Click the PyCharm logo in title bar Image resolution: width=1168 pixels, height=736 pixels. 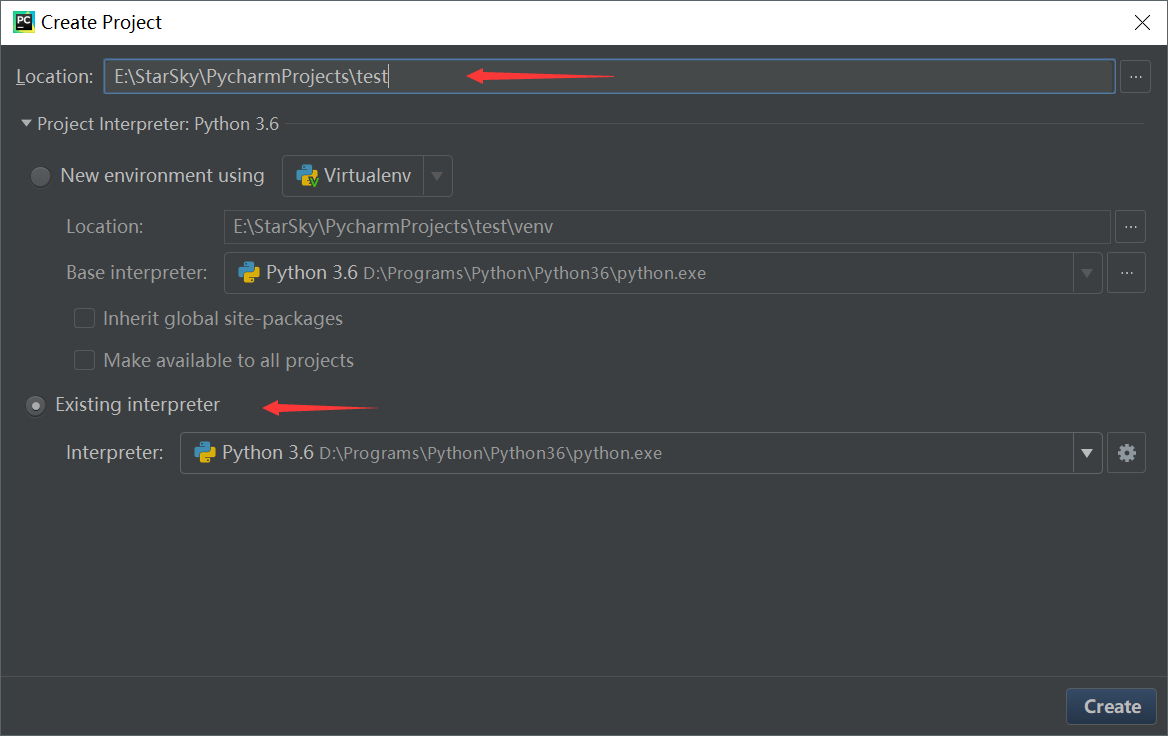[x=24, y=22]
